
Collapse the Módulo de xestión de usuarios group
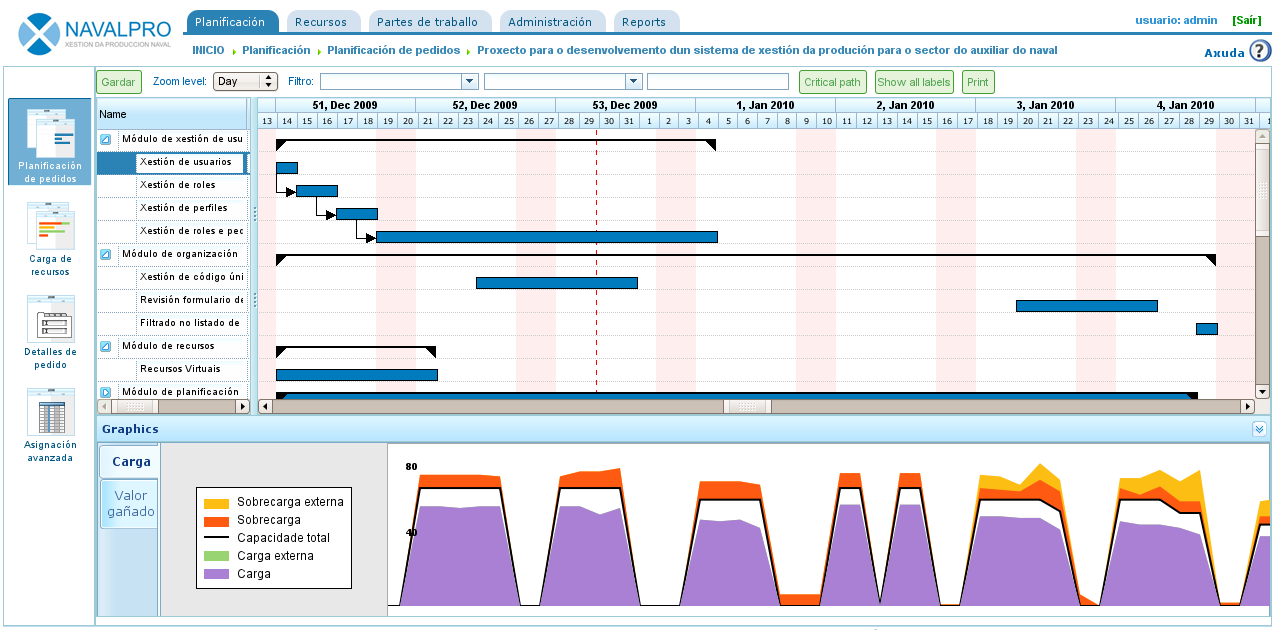click(106, 139)
